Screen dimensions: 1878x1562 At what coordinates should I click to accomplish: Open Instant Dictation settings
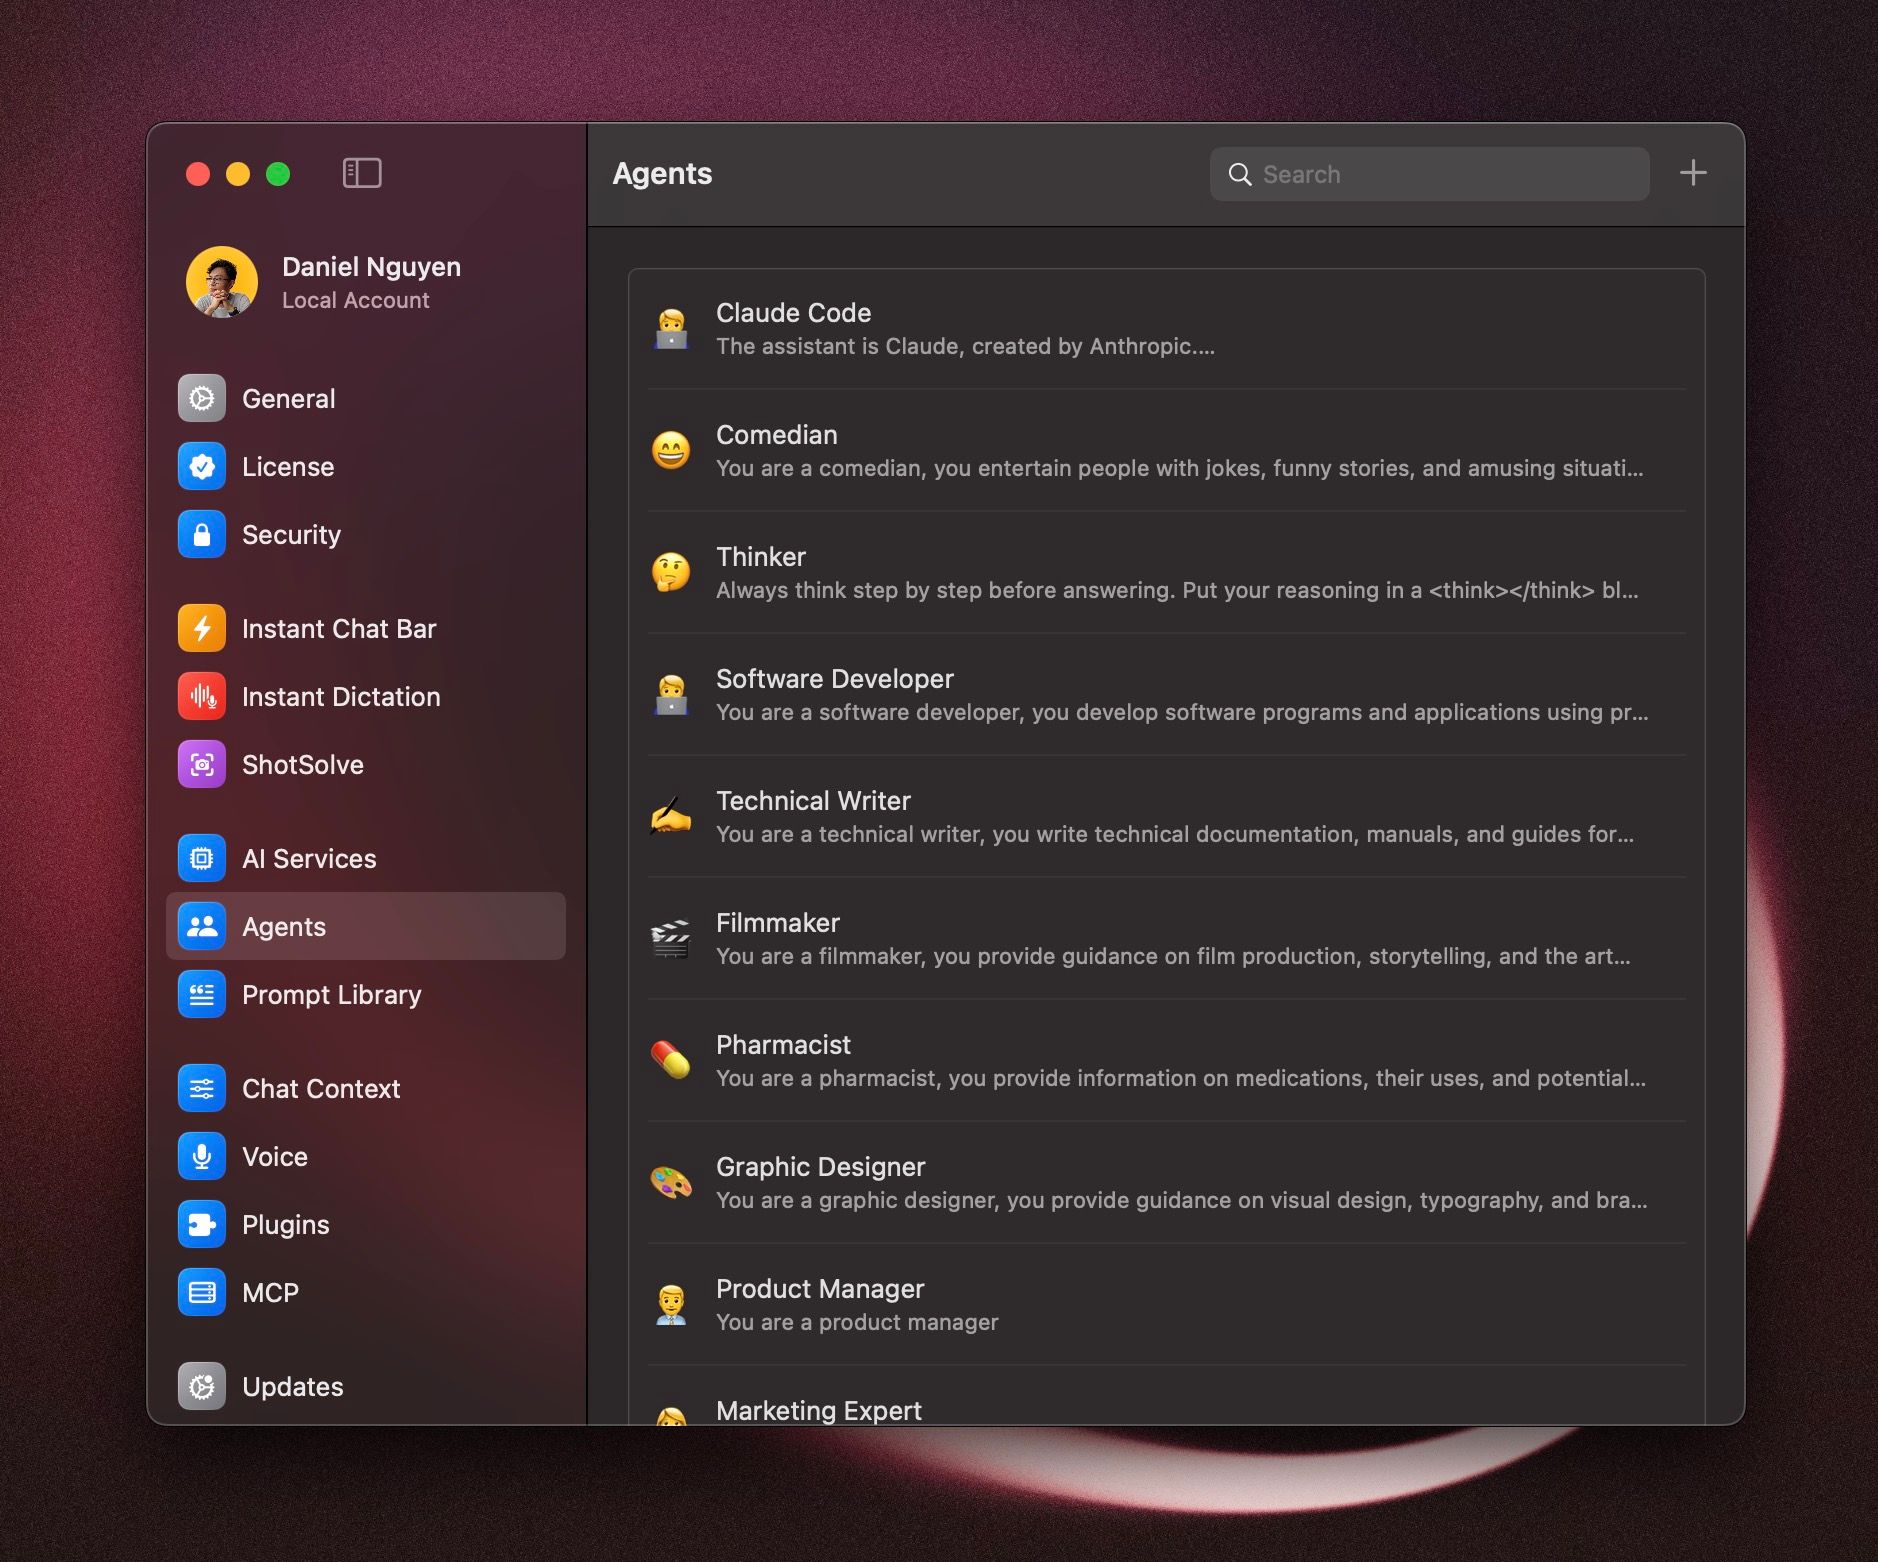point(340,697)
